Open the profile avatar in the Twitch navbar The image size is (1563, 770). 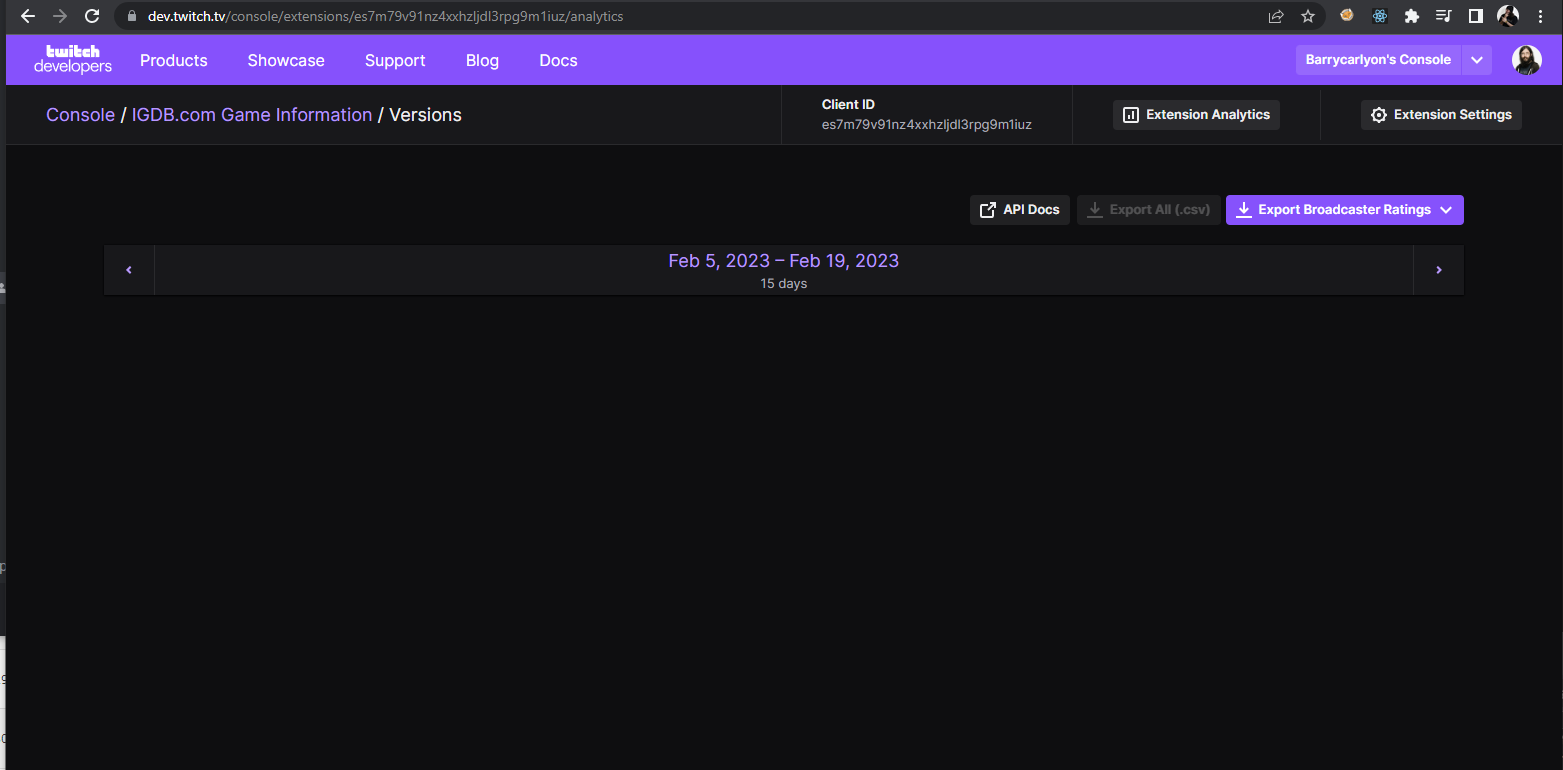coord(1527,60)
